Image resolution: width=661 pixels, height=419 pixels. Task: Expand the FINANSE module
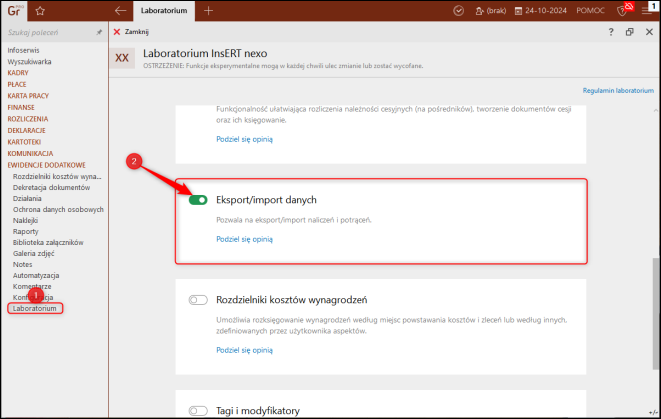click(21, 107)
